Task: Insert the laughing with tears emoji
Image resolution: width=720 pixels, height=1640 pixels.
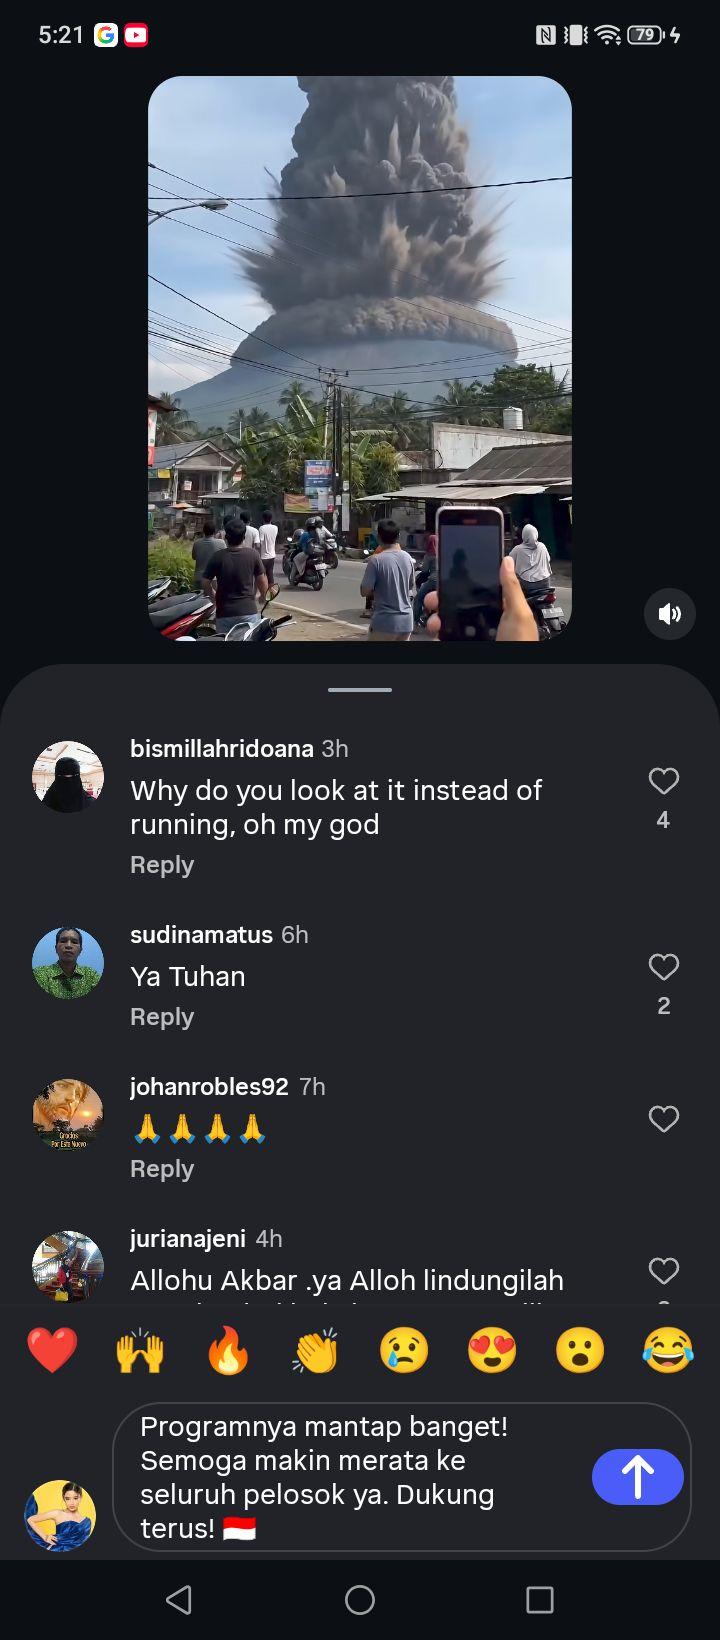Action: 668,1350
